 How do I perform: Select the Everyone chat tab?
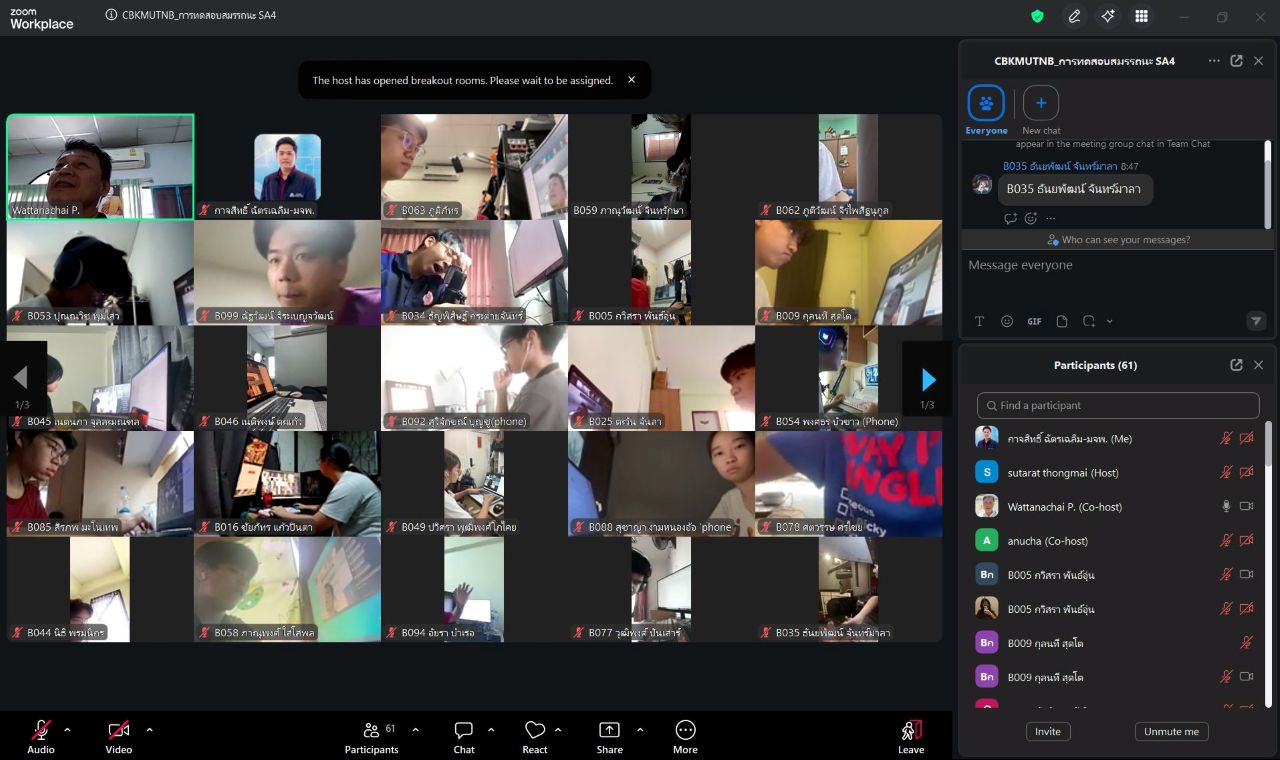pos(986,104)
